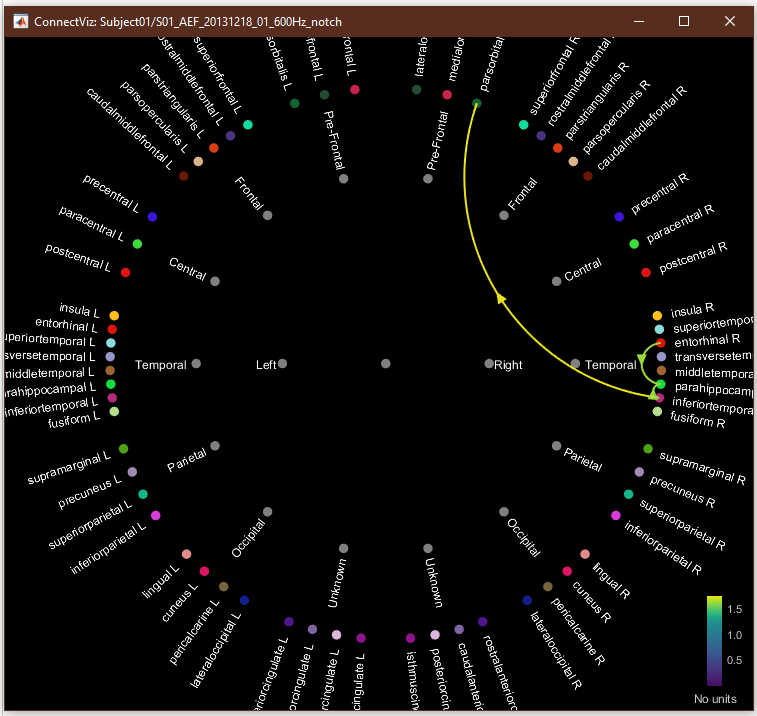Viewport: 757px width, 716px height.
Task: Click the colorbar gradient scale
Action: click(x=714, y=640)
